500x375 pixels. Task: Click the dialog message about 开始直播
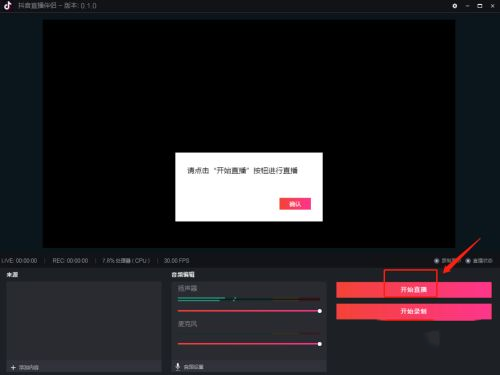coord(242,171)
